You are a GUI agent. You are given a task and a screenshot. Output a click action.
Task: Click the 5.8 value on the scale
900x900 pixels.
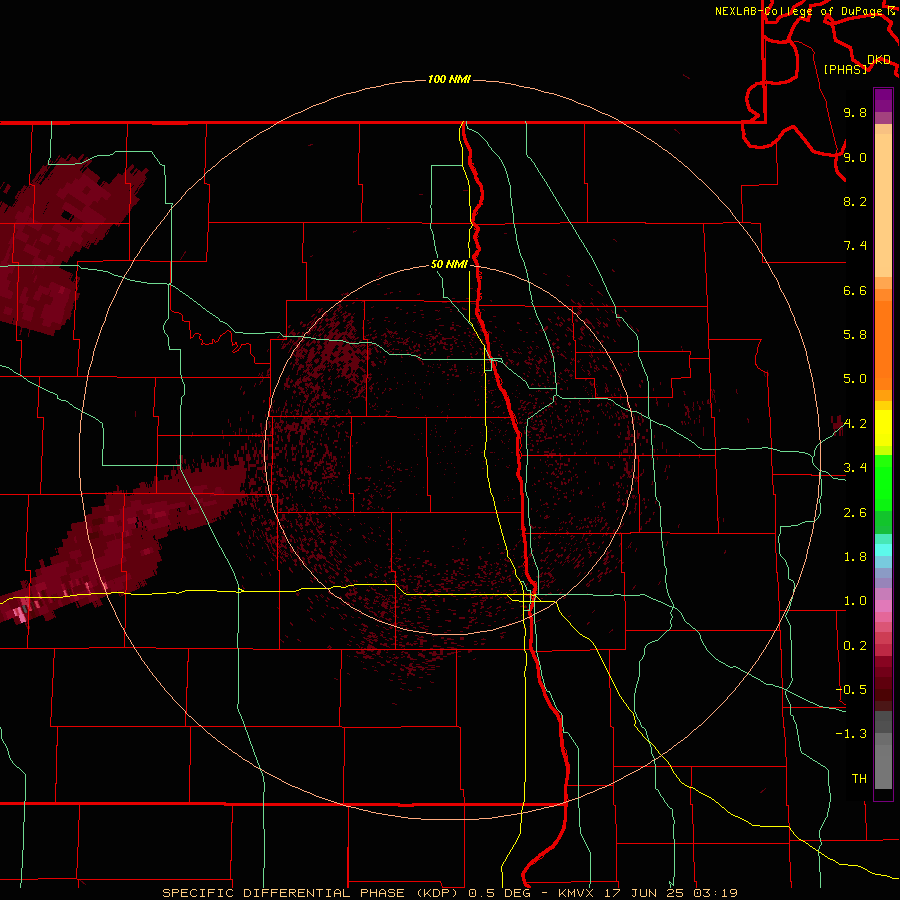point(855,335)
